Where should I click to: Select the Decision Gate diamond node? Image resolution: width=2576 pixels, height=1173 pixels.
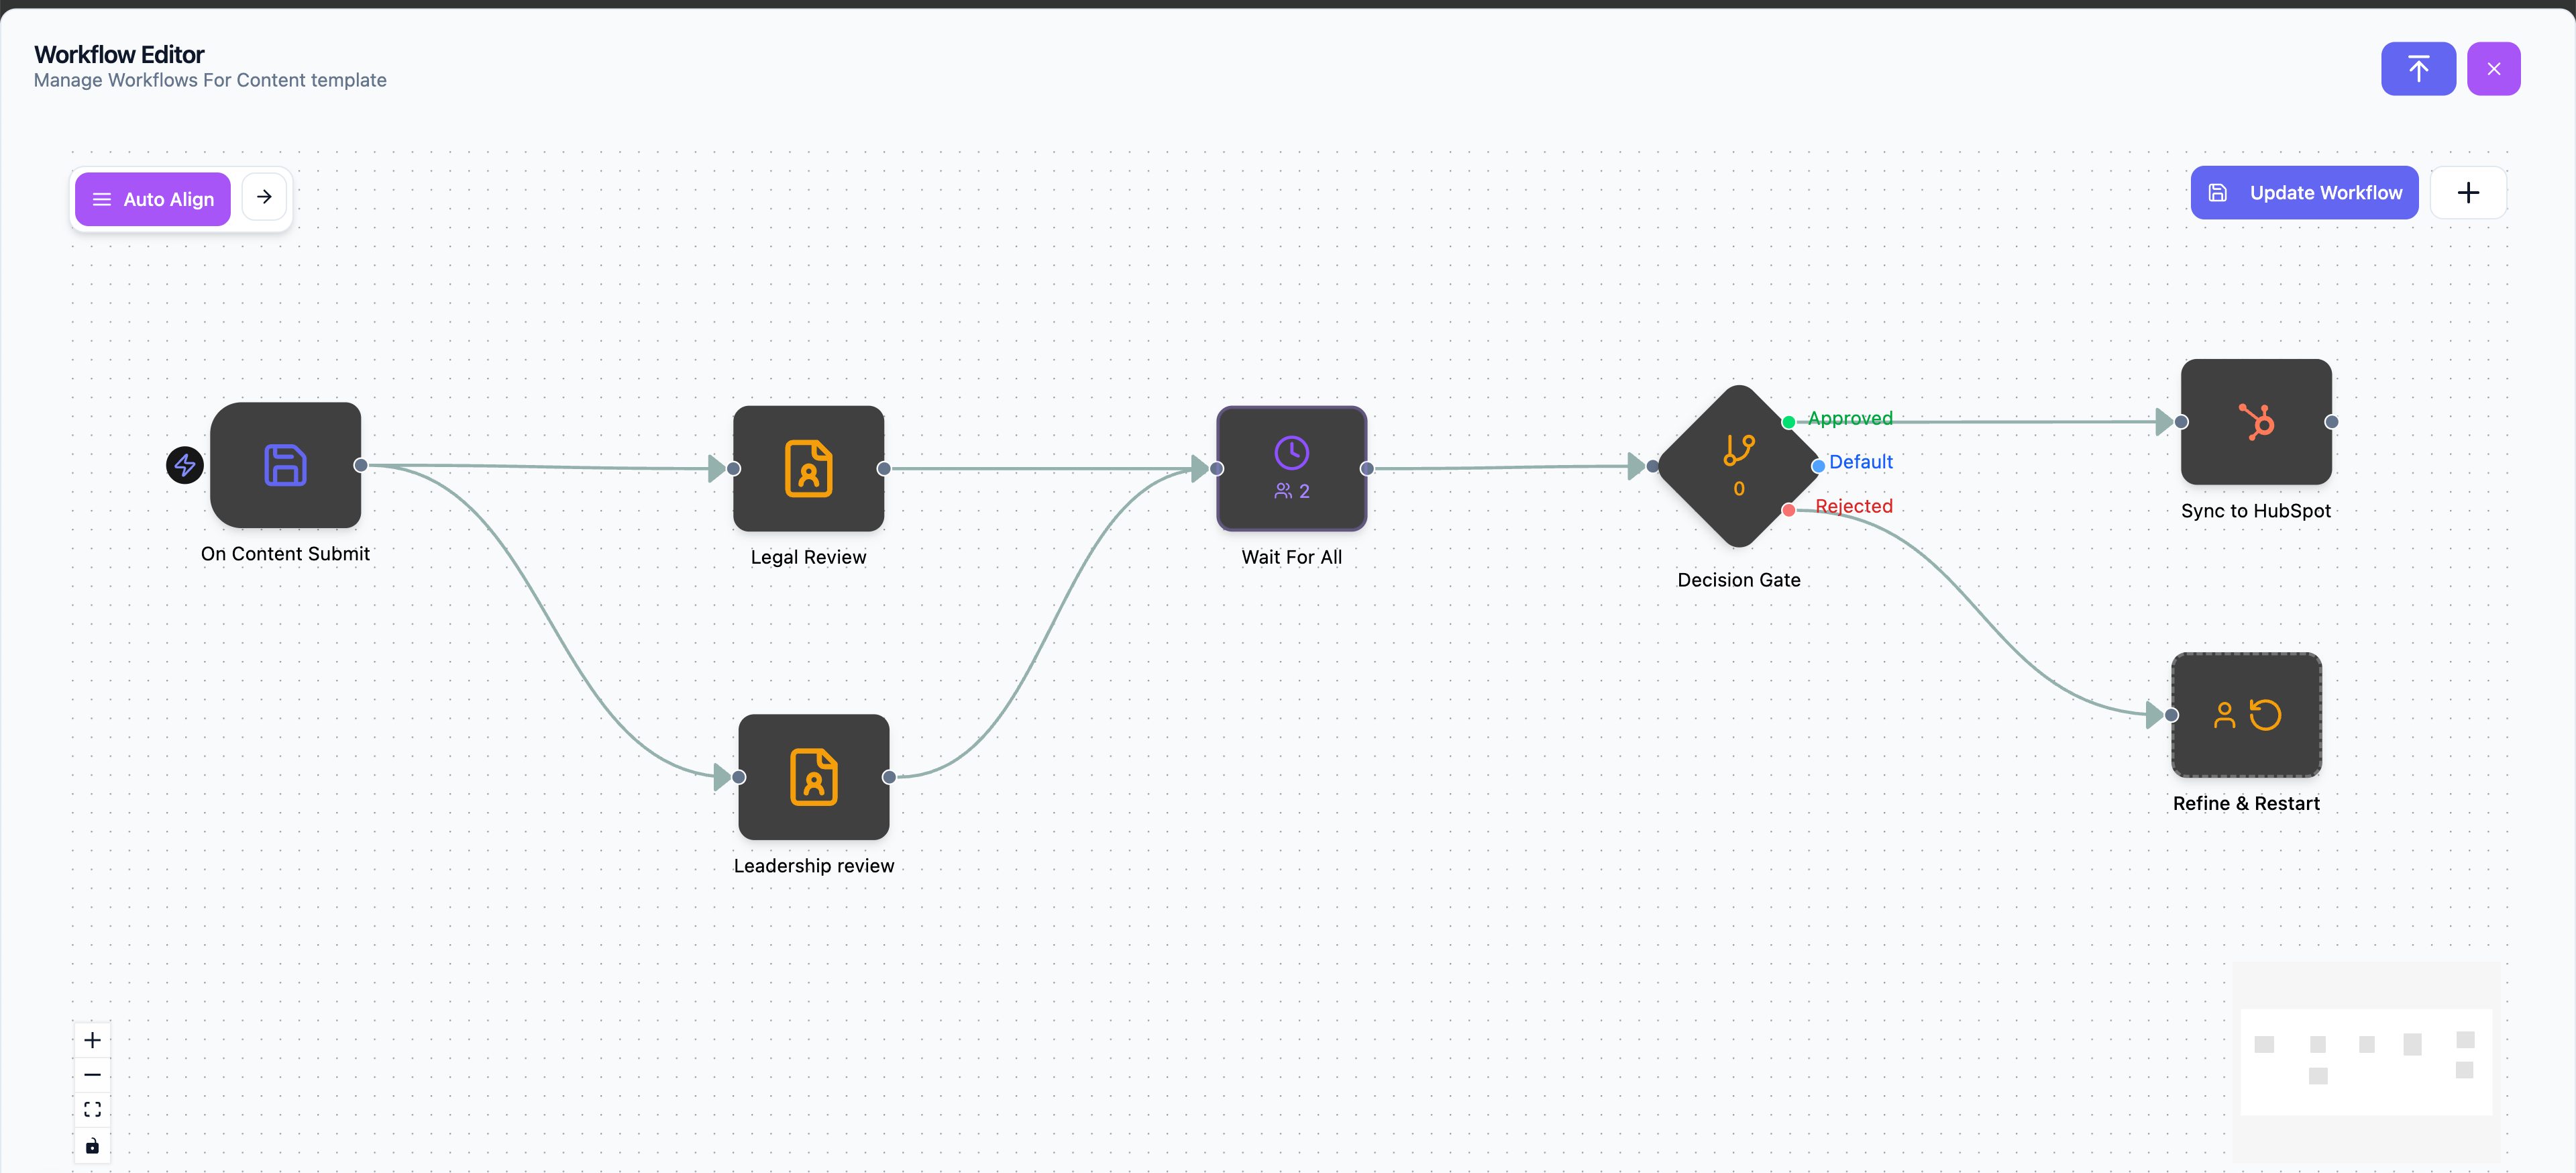pos(1738,466)
